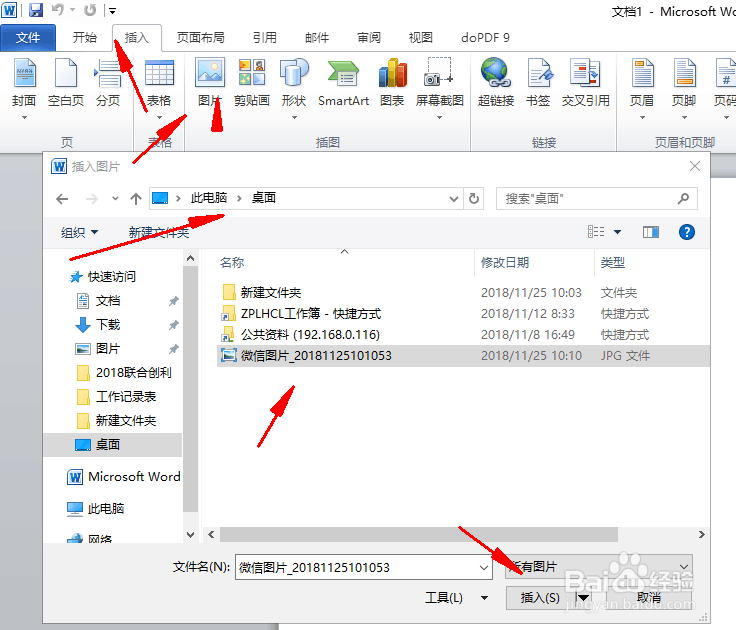This screenshot has height=630, width=736.
Task: Refresh the desktop folder listing
Action: (x=474, y=199)
